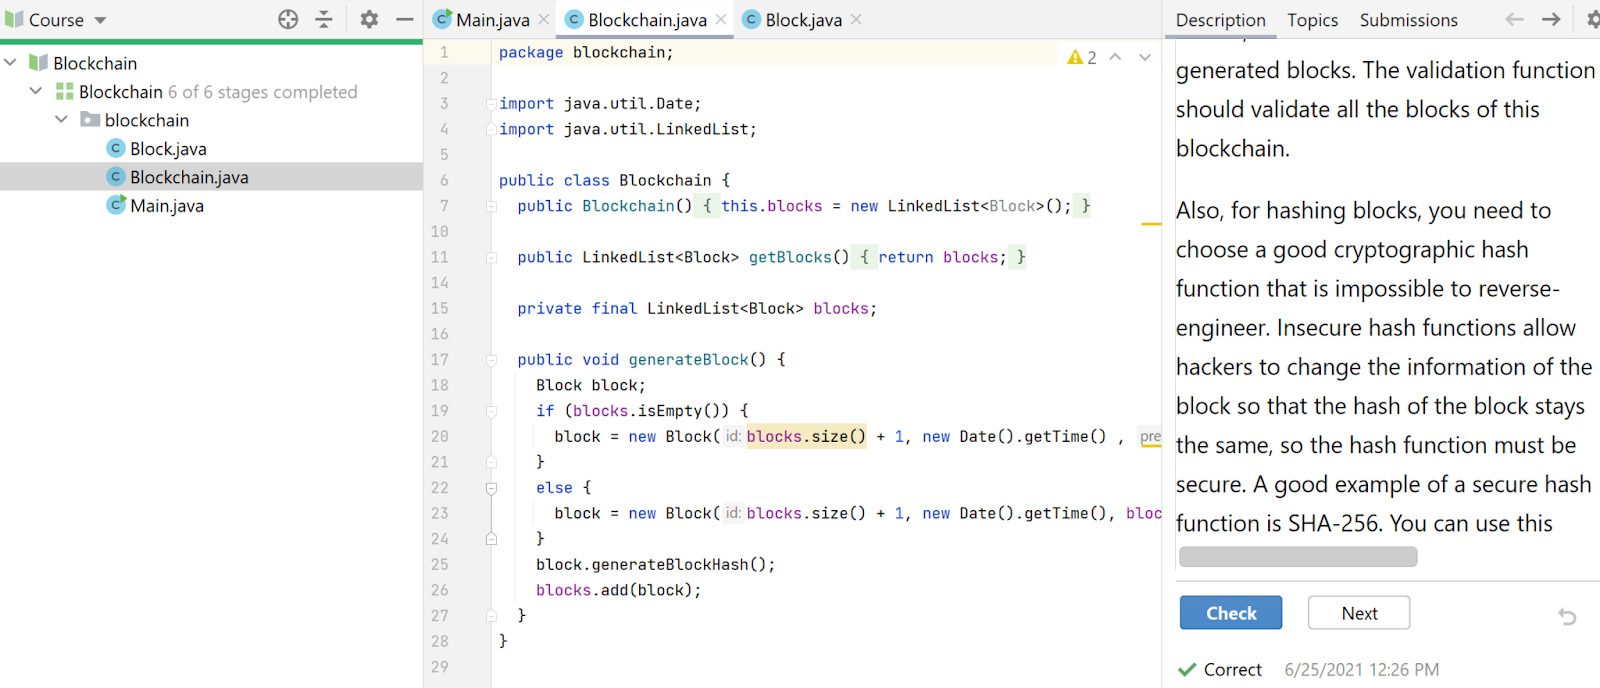The width and height of the screenshot is (1600, 688).
Task: Click the reset/undo task icon
Action: (x=1567, y=617)
